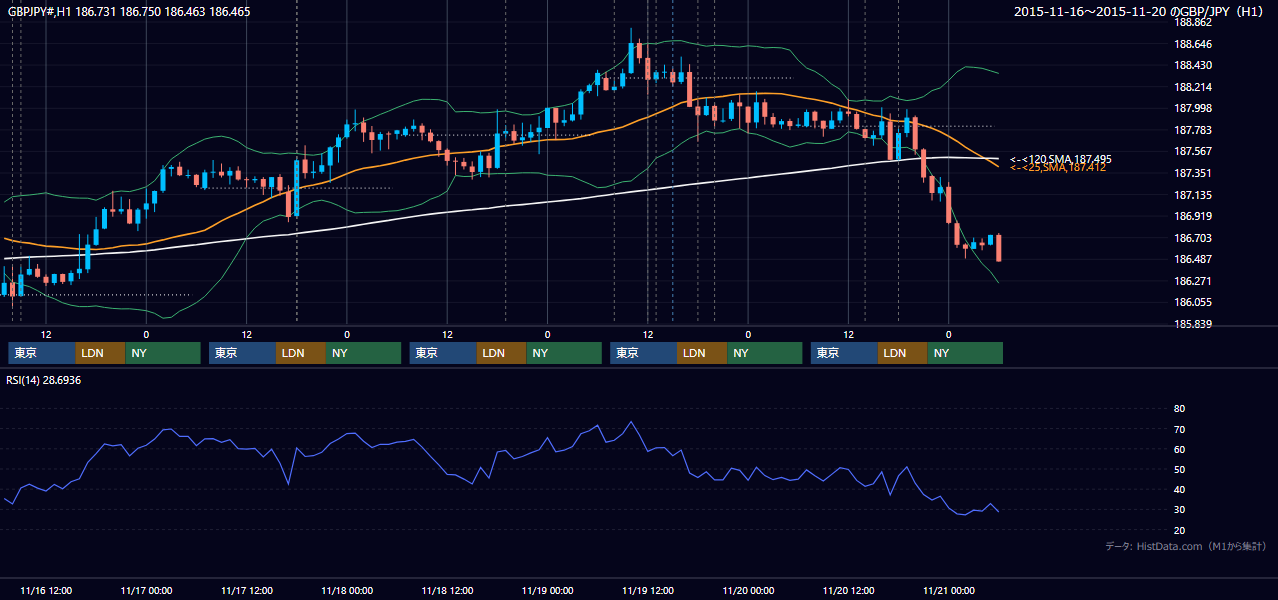Image resolution: width=1278 pixels, height=600 pixels.
Task: Select the 11/20 00:00 date label
Action: pyautogui.click(x=748, y=591)
